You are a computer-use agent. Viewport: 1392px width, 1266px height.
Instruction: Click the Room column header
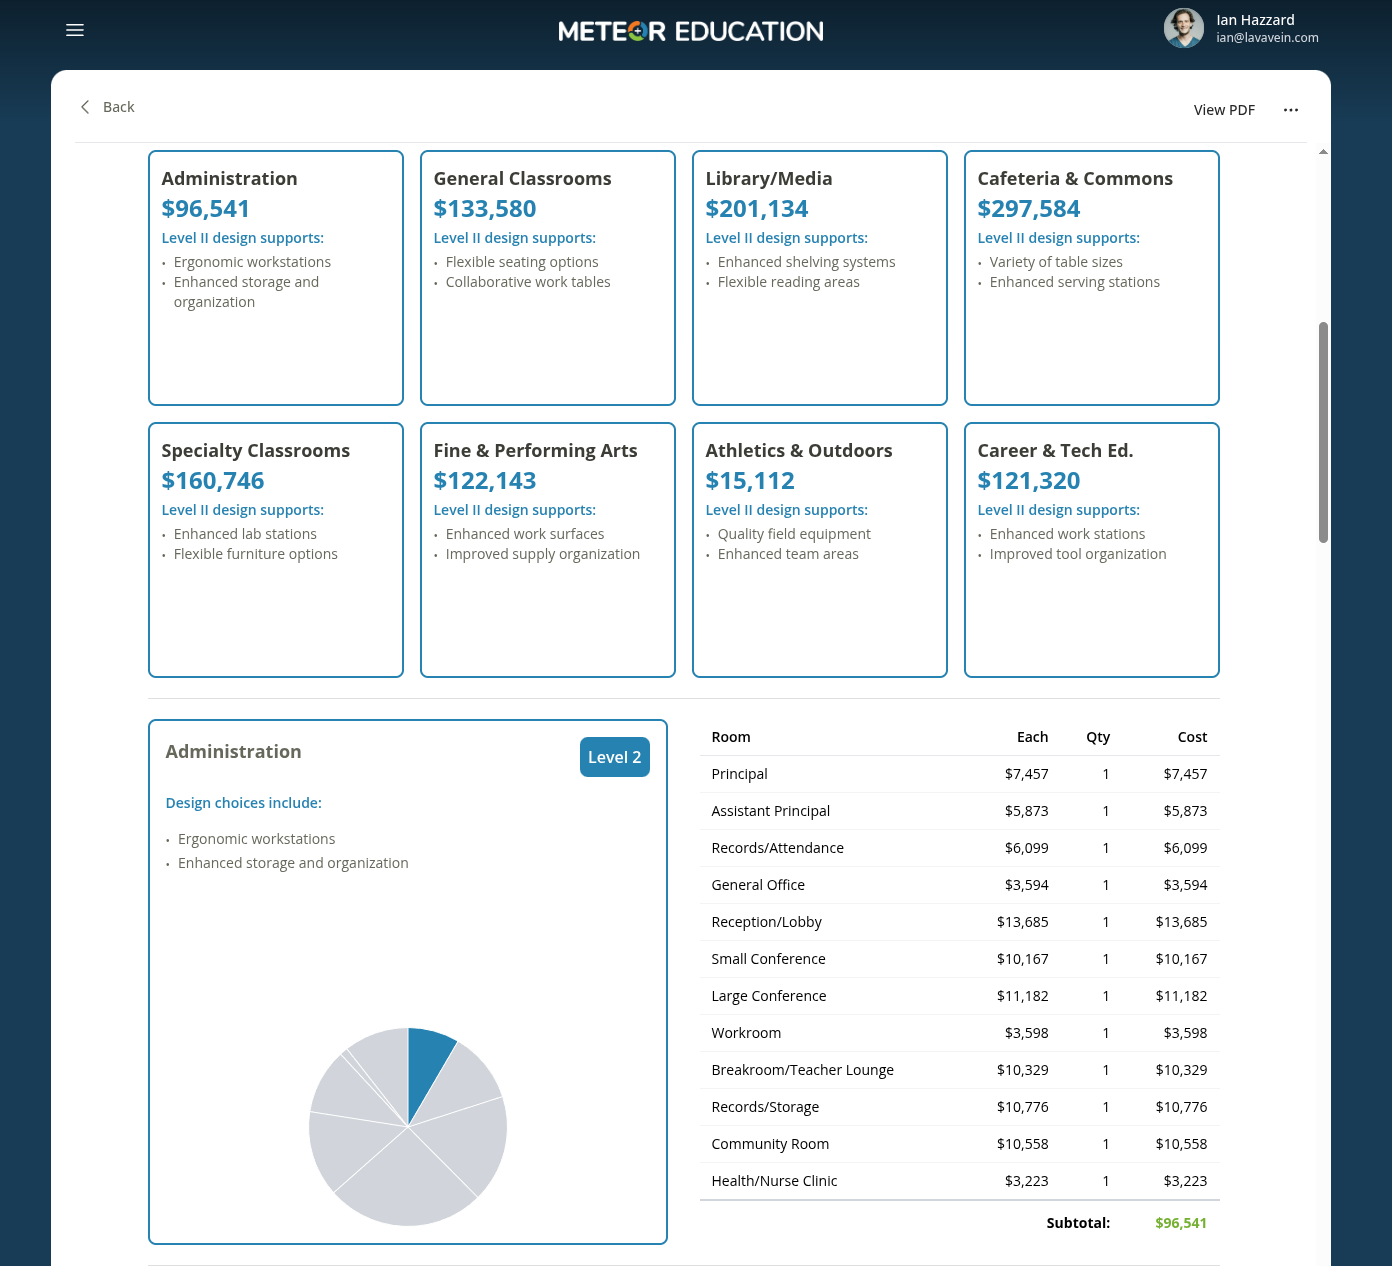(731, 737)
